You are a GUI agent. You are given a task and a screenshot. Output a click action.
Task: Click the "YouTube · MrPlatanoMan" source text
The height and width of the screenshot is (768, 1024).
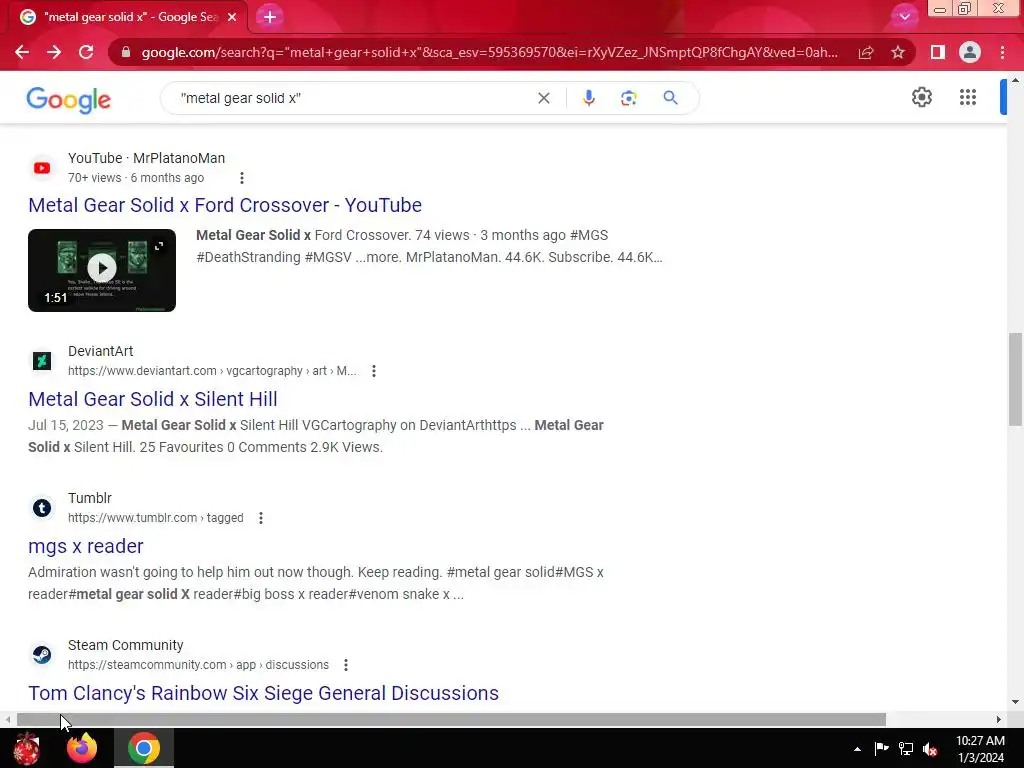point(146,158)
